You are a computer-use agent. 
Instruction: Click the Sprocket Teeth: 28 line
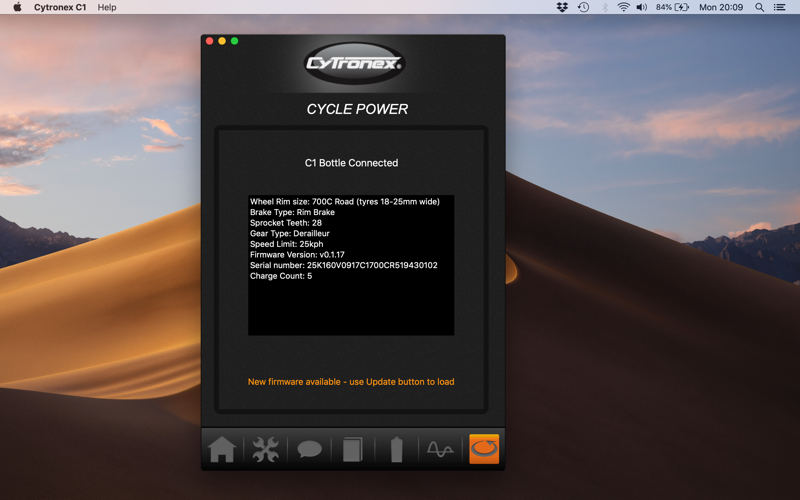coord(286,223)
